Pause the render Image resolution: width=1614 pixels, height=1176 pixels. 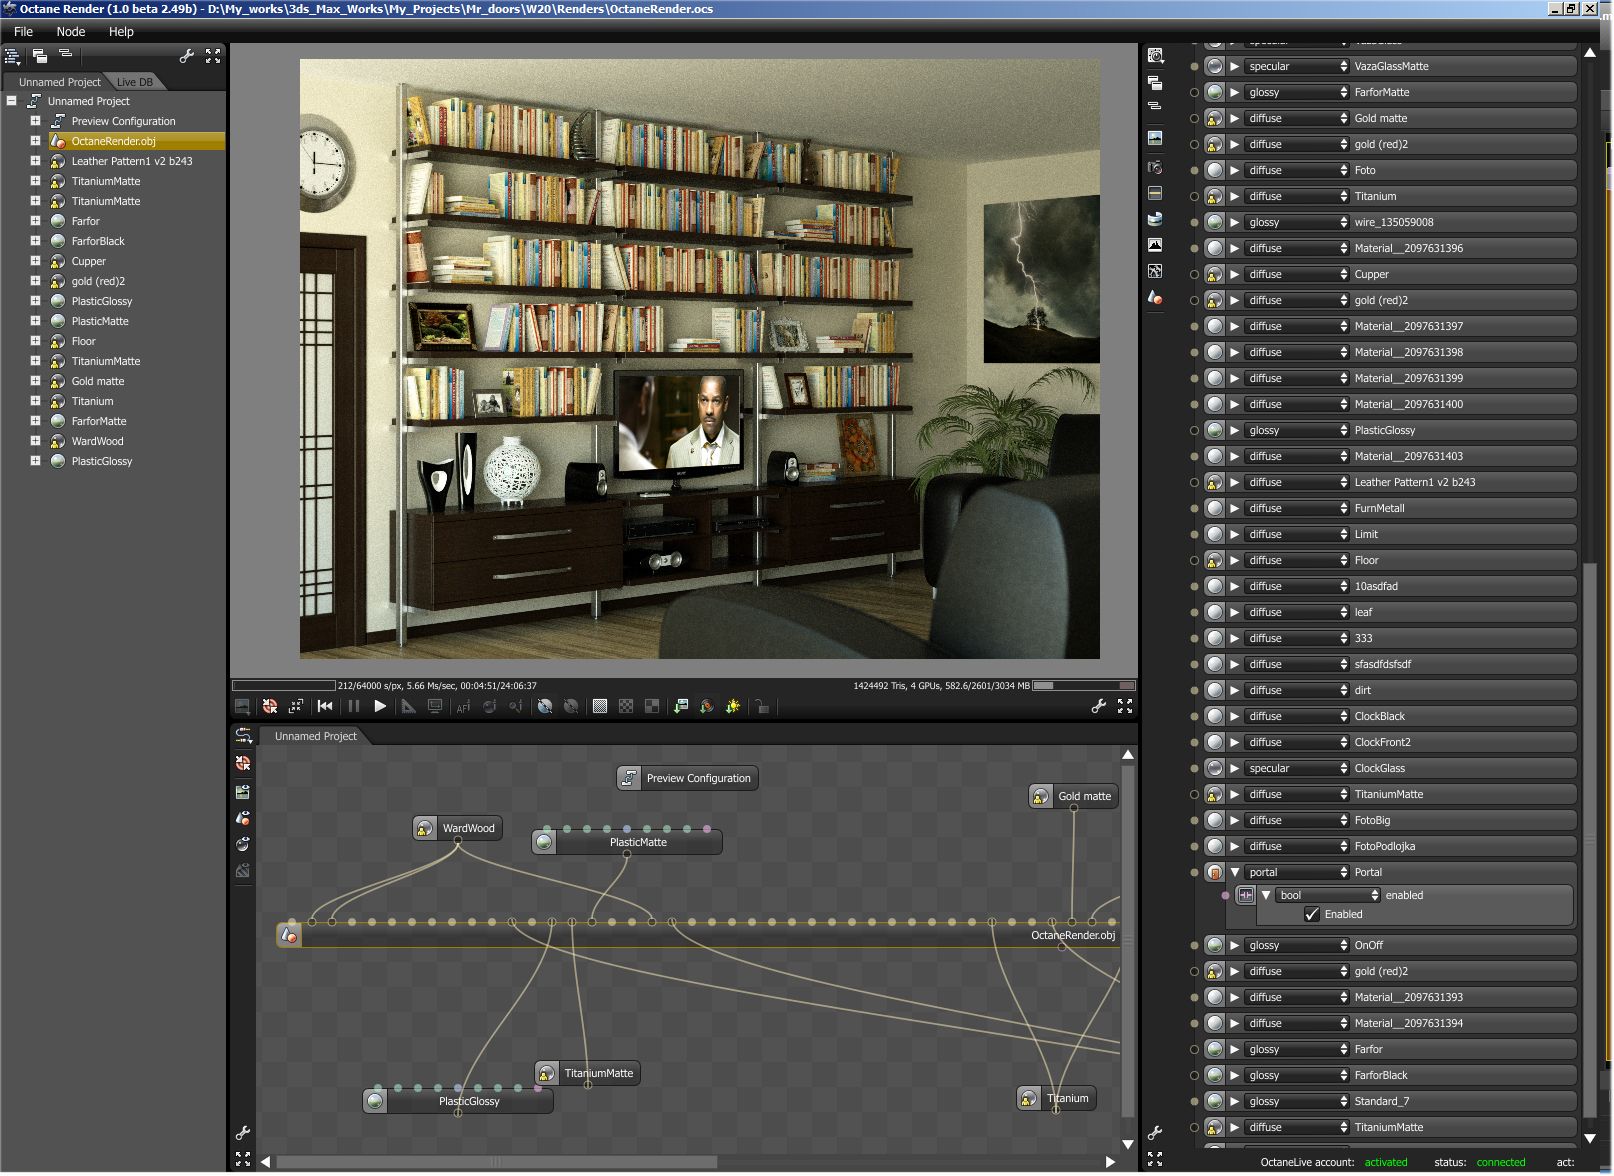[x=353, y=706]
